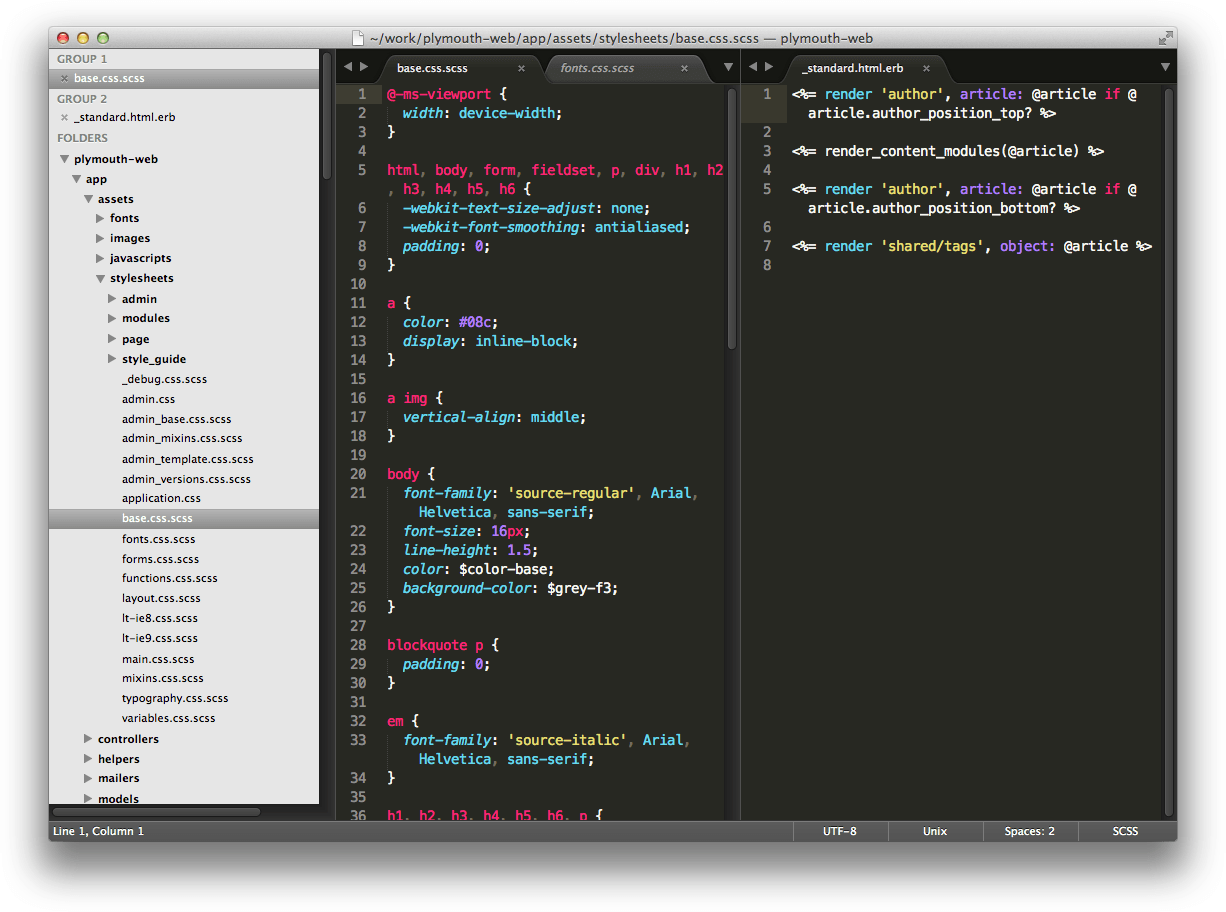
Task: Switch the UTF-8 encoding setting
Action: [839, 831]
